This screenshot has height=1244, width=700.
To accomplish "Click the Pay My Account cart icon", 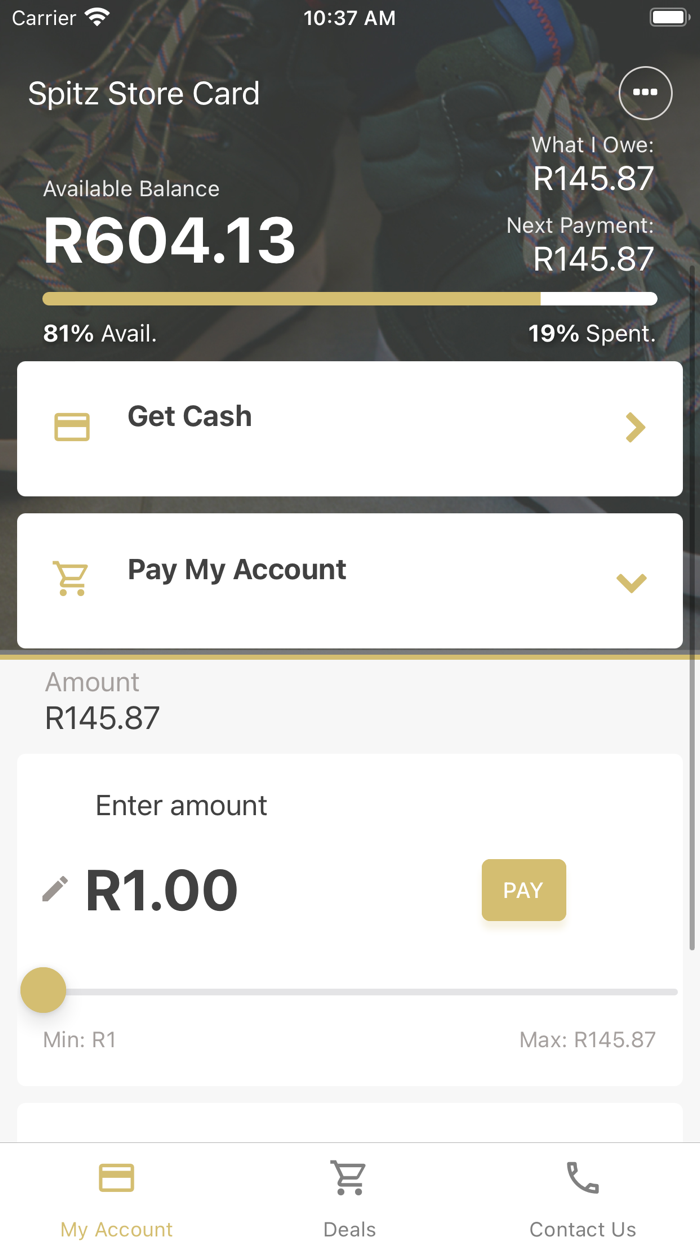I will pyautogui.click(x=72, y=579).
